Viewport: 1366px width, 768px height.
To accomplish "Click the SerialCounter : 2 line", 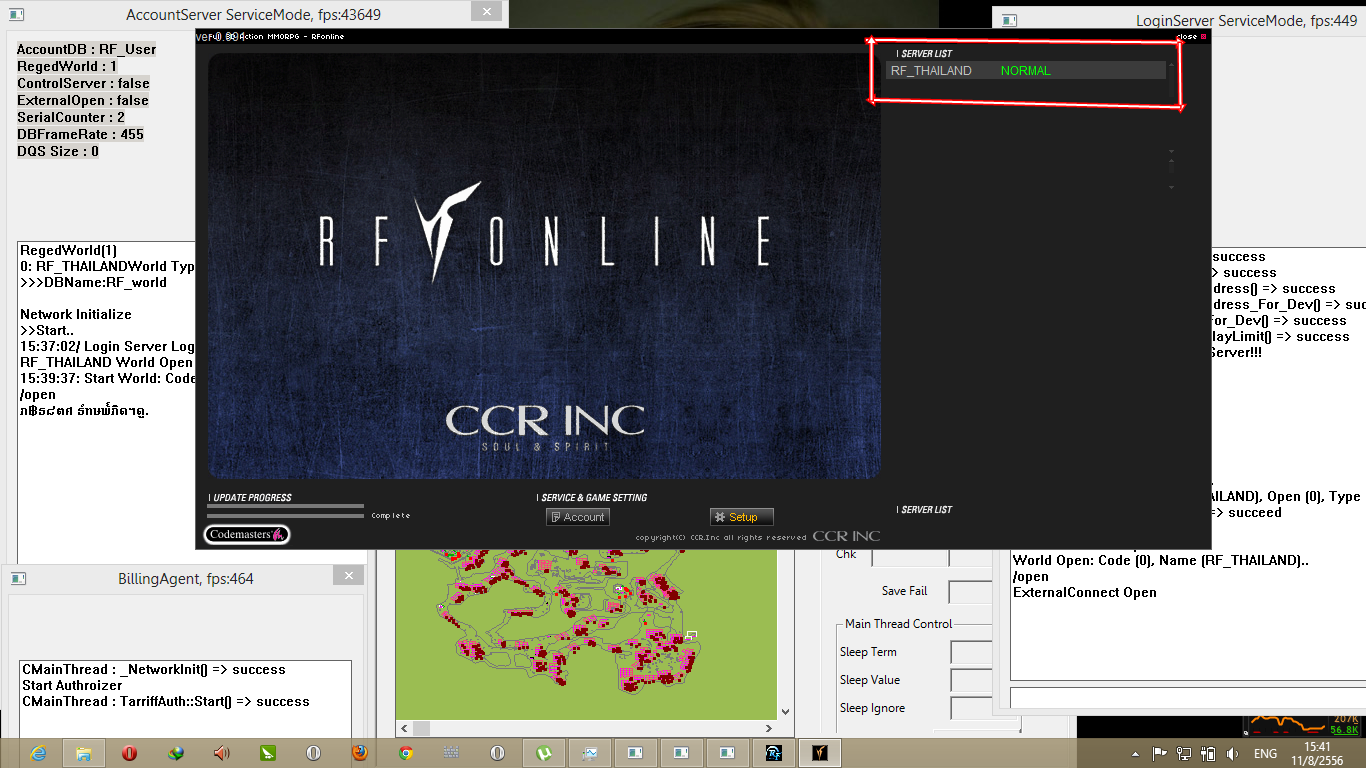I will (71, 117).
